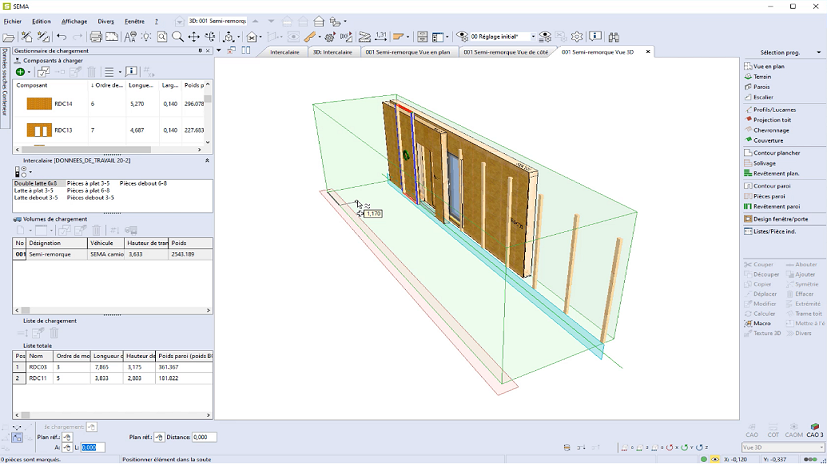This screenshot has height=464, width=827.
Task: Open the Affichage menu
Action: [74, 20]
